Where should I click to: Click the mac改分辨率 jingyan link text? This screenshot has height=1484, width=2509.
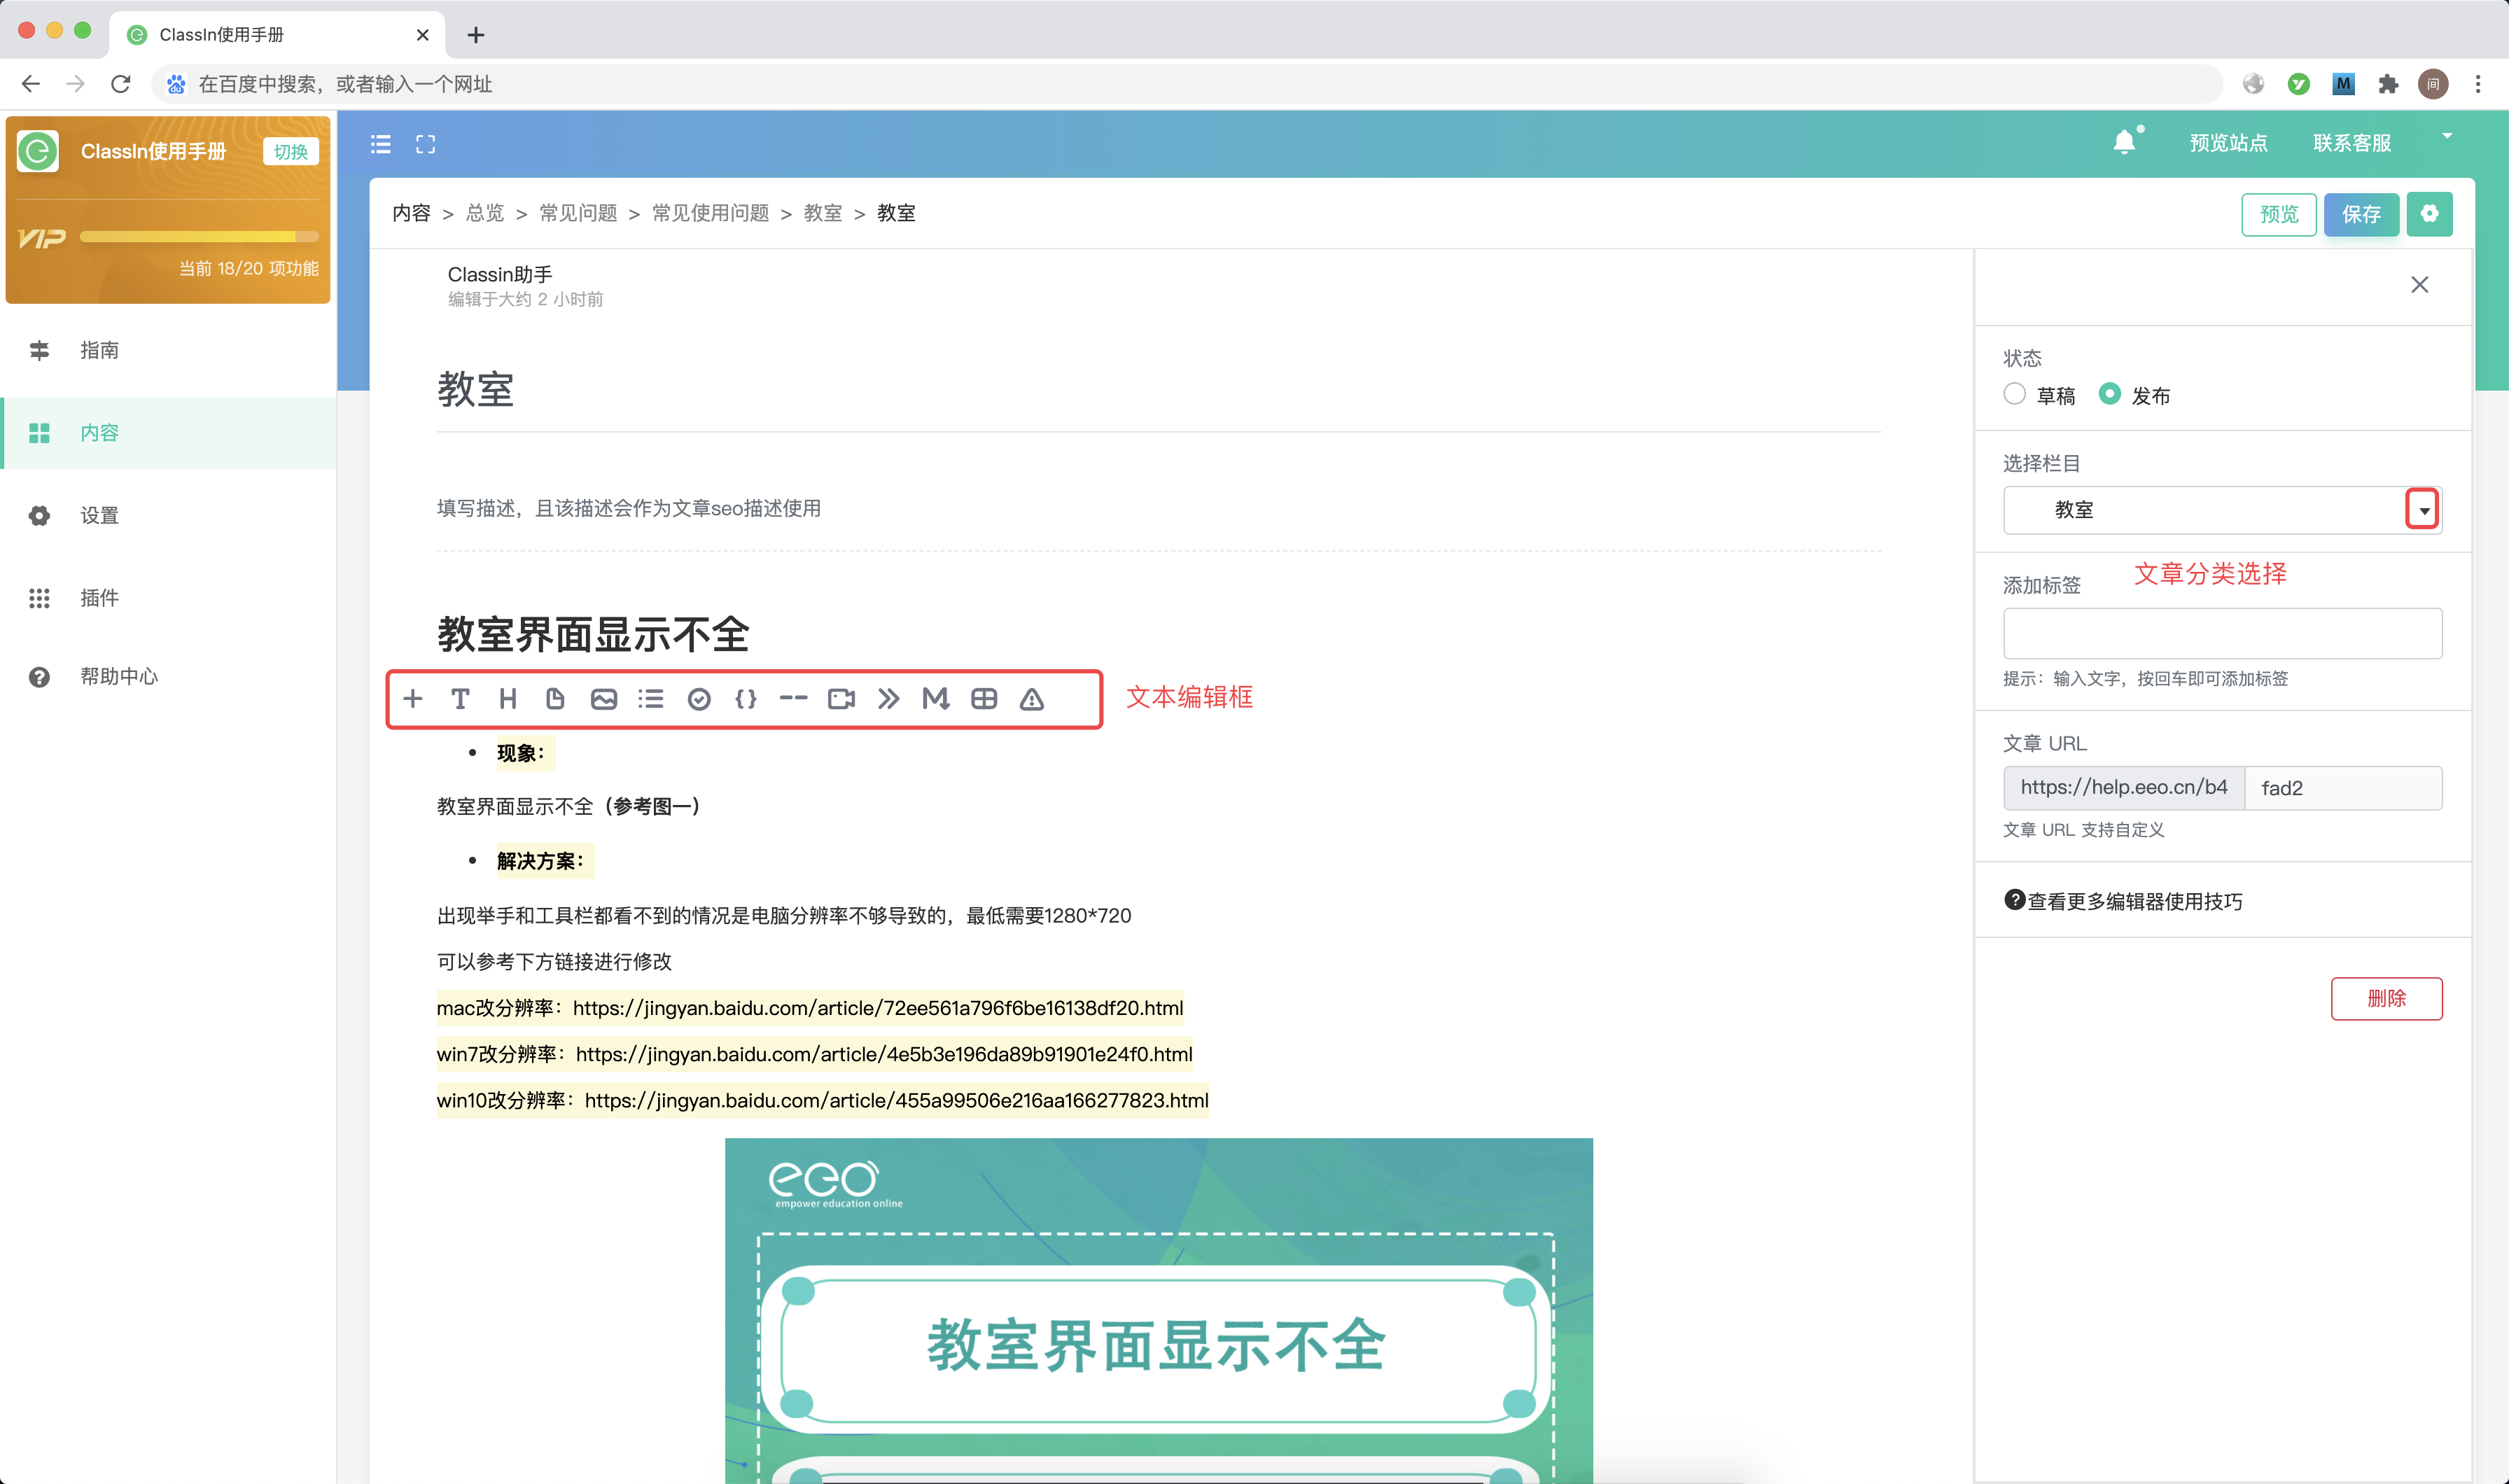click(810, 1008)
